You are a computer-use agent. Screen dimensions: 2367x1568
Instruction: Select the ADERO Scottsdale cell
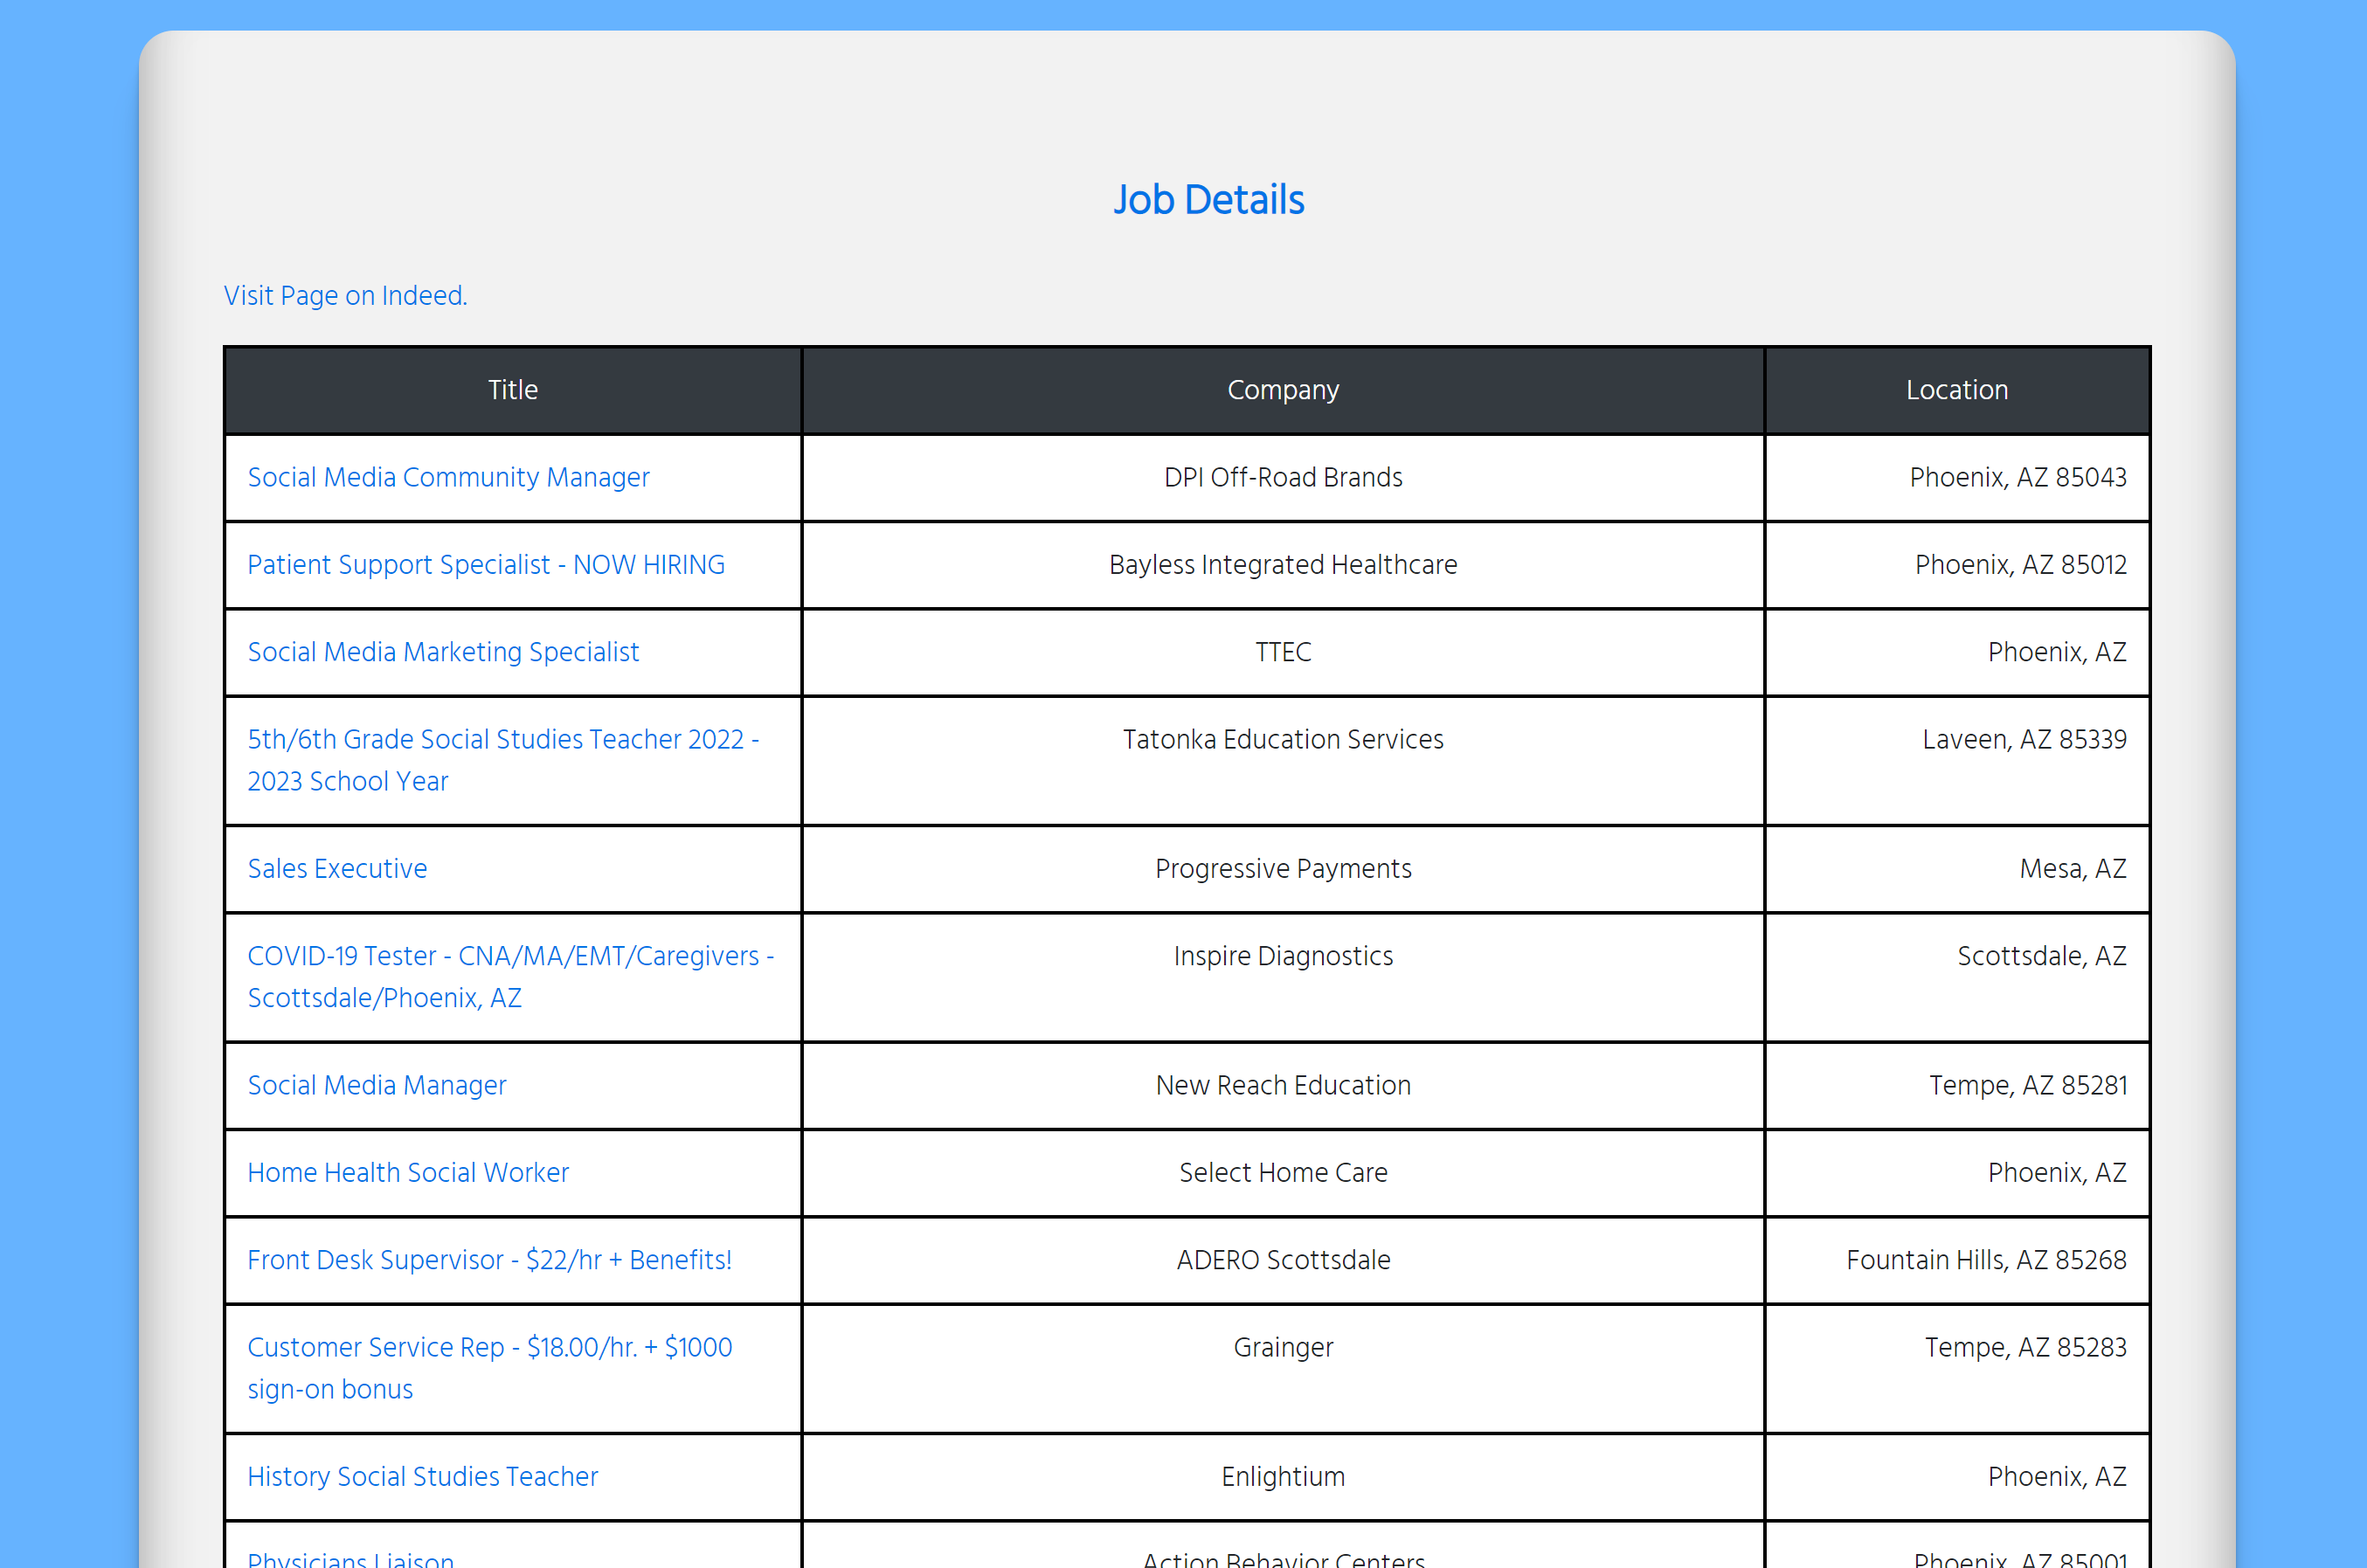1283,1260
